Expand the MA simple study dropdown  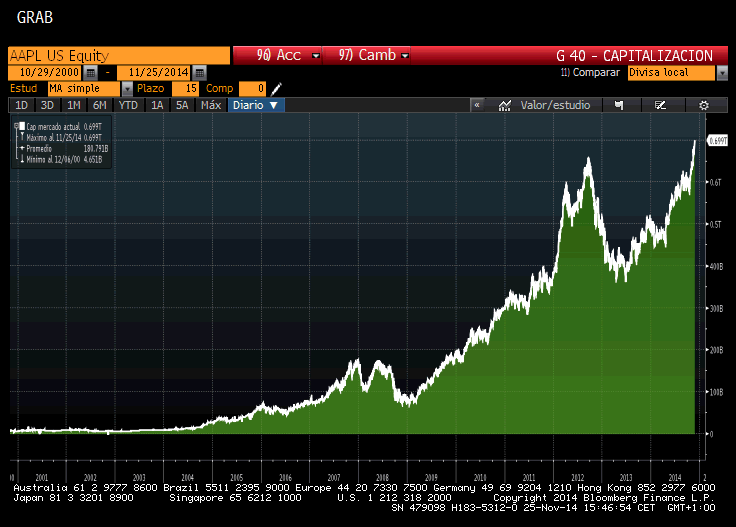click(127, 89)
